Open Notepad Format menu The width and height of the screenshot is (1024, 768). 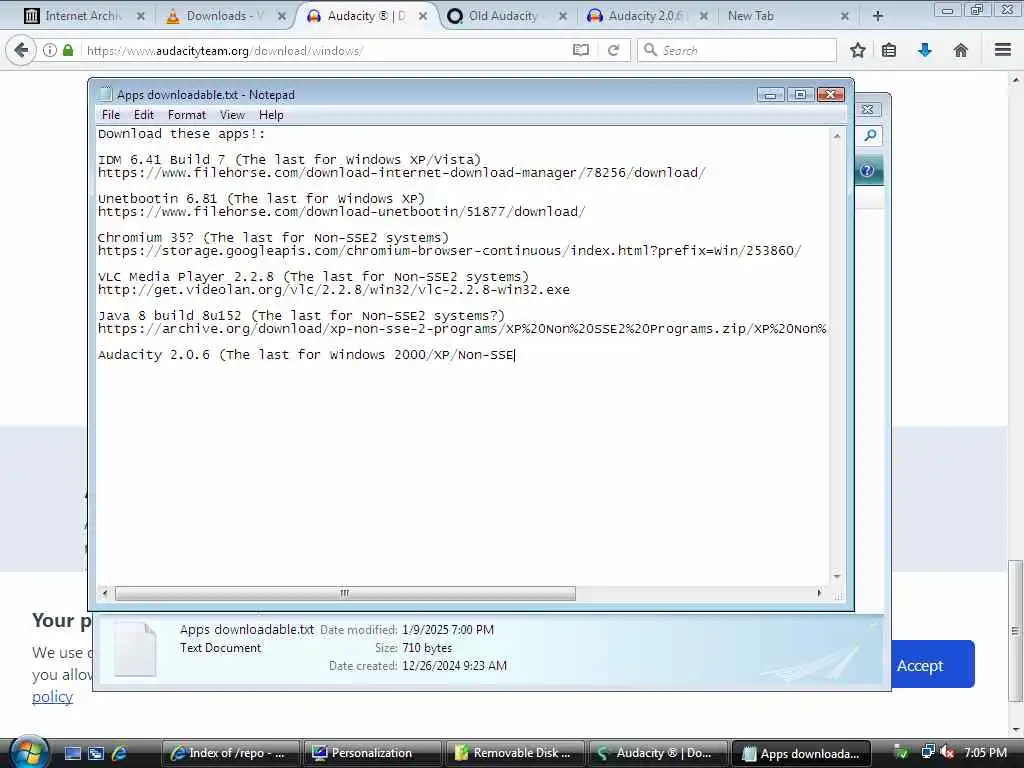point(187,115)
